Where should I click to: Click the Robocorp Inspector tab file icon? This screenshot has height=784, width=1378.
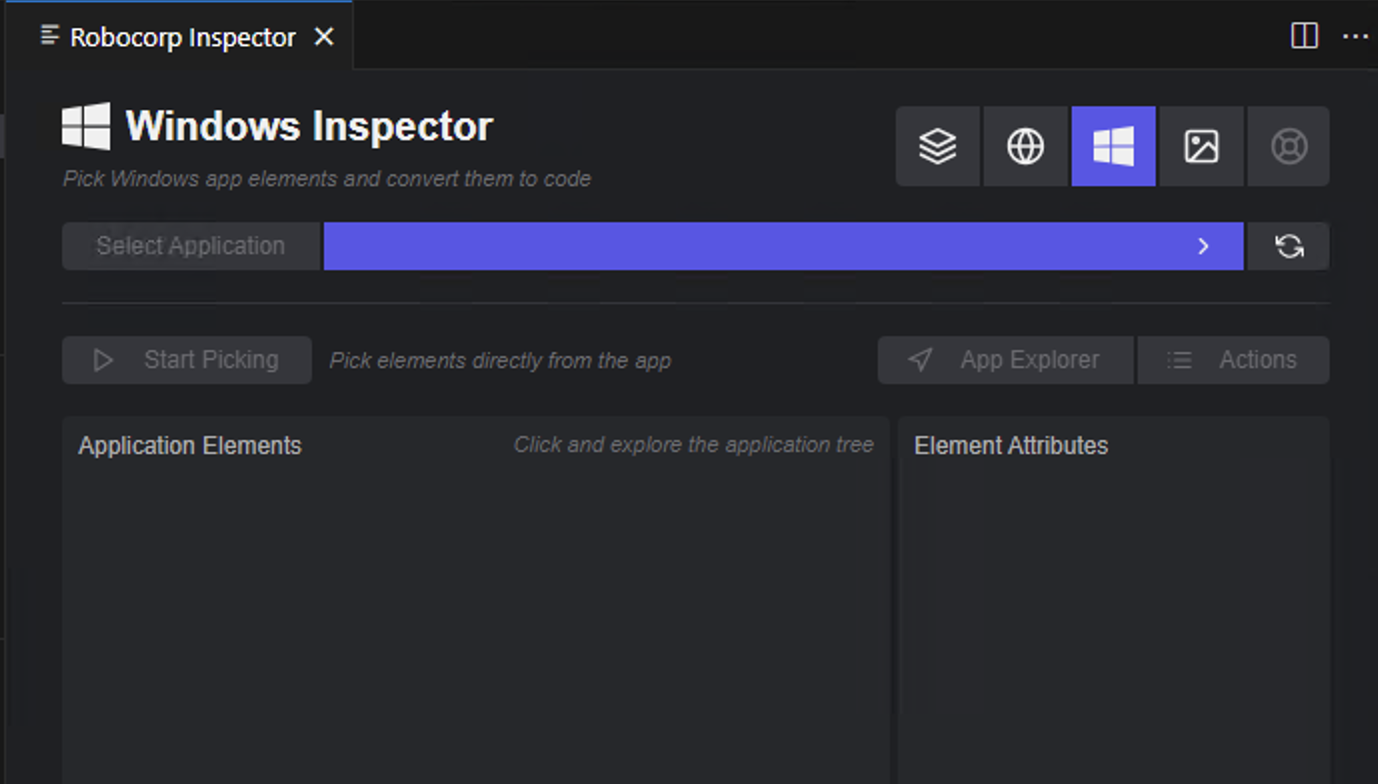tap(50, 36)
